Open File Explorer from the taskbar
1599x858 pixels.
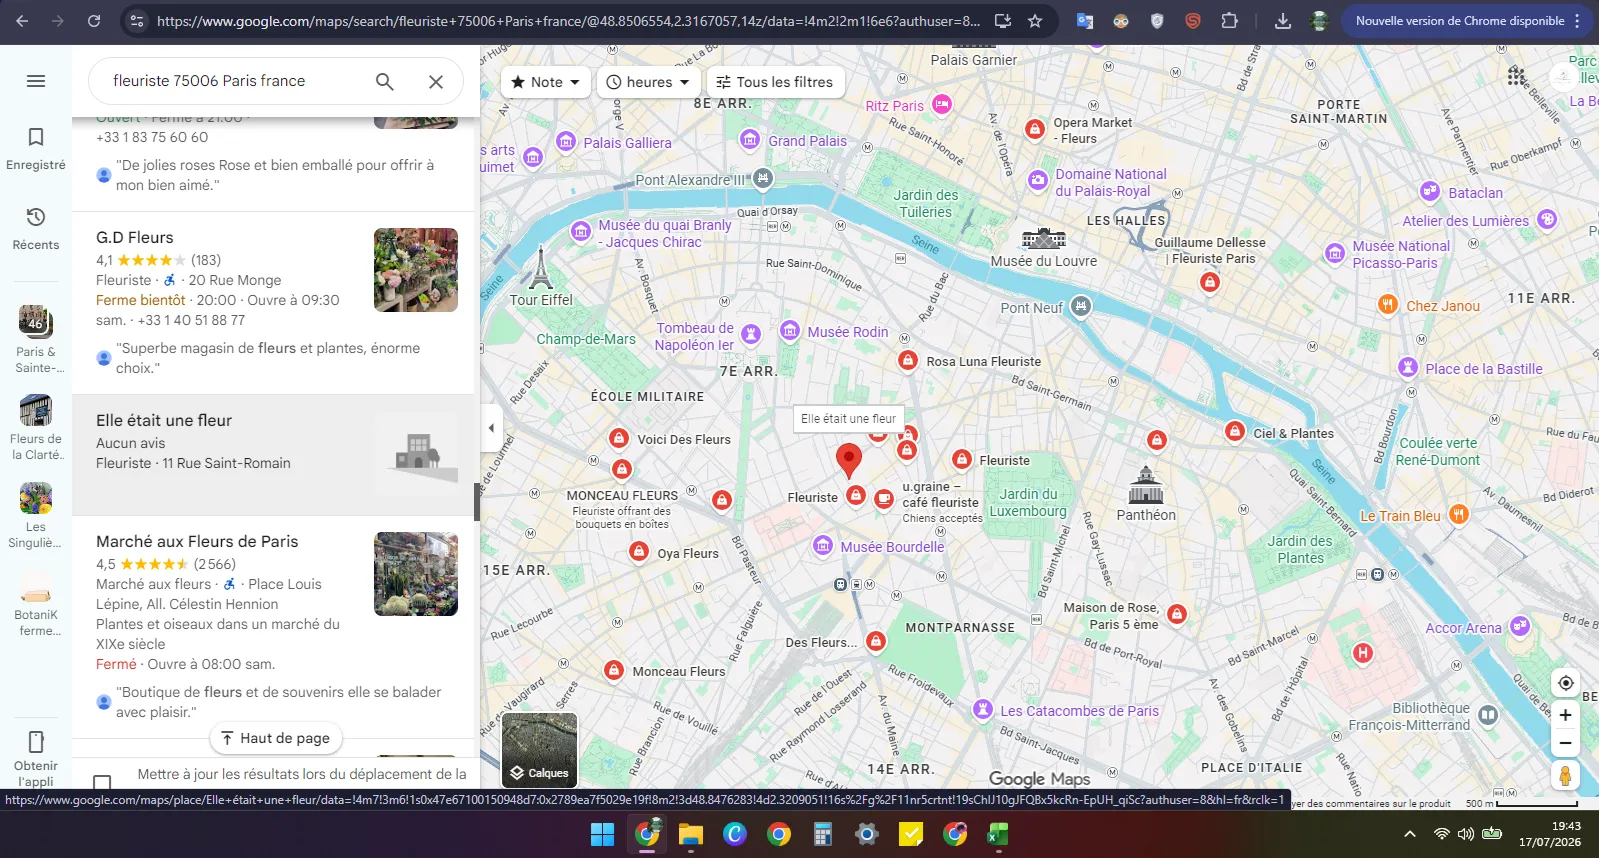click(x=691, y=834)
